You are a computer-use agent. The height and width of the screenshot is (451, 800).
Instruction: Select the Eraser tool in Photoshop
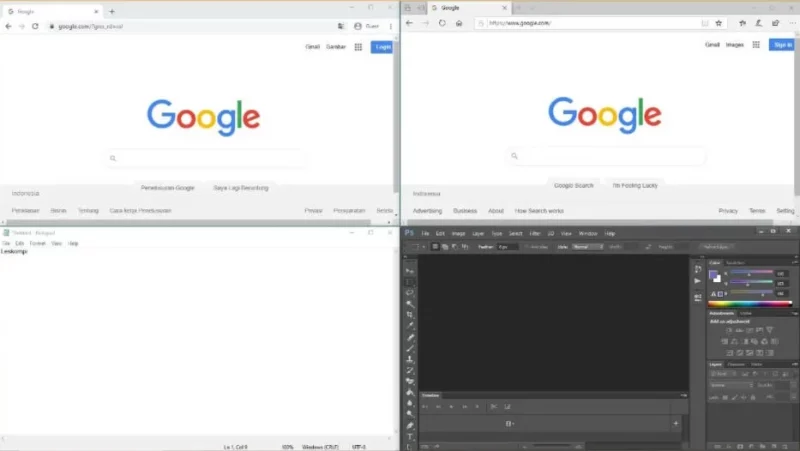coord(410,381)
